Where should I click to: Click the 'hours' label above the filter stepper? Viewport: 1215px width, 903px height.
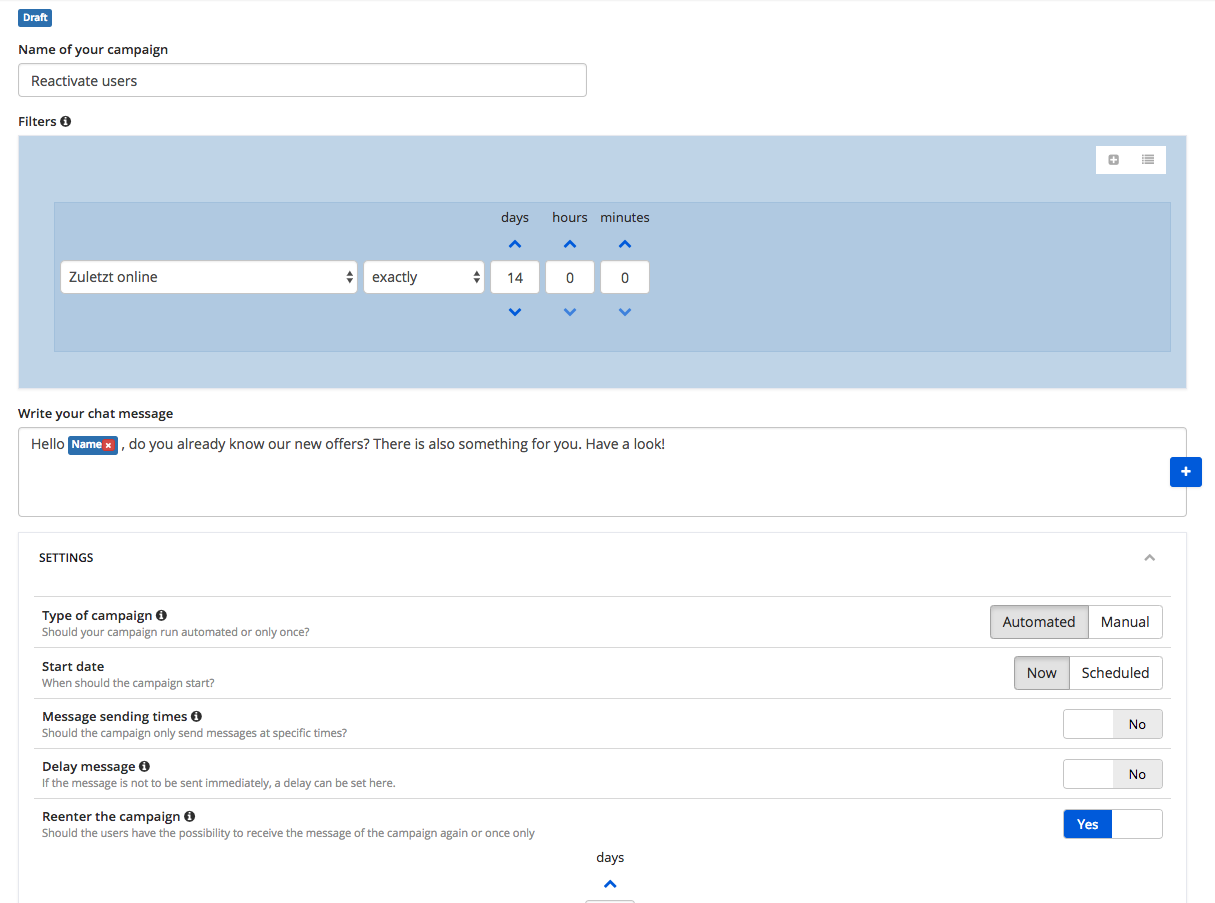570,217
